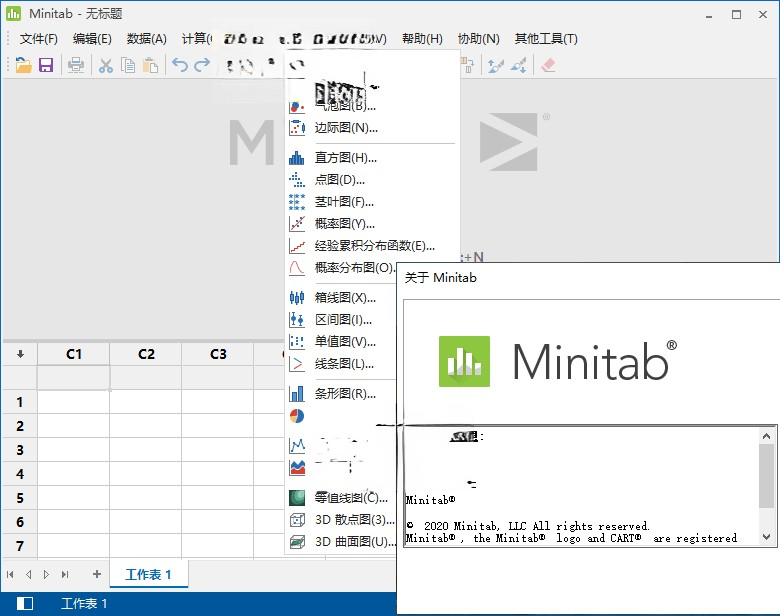Select 直方图(H) histogram from the menu
The width and height of the screenshot is (780, 616).
345,158
